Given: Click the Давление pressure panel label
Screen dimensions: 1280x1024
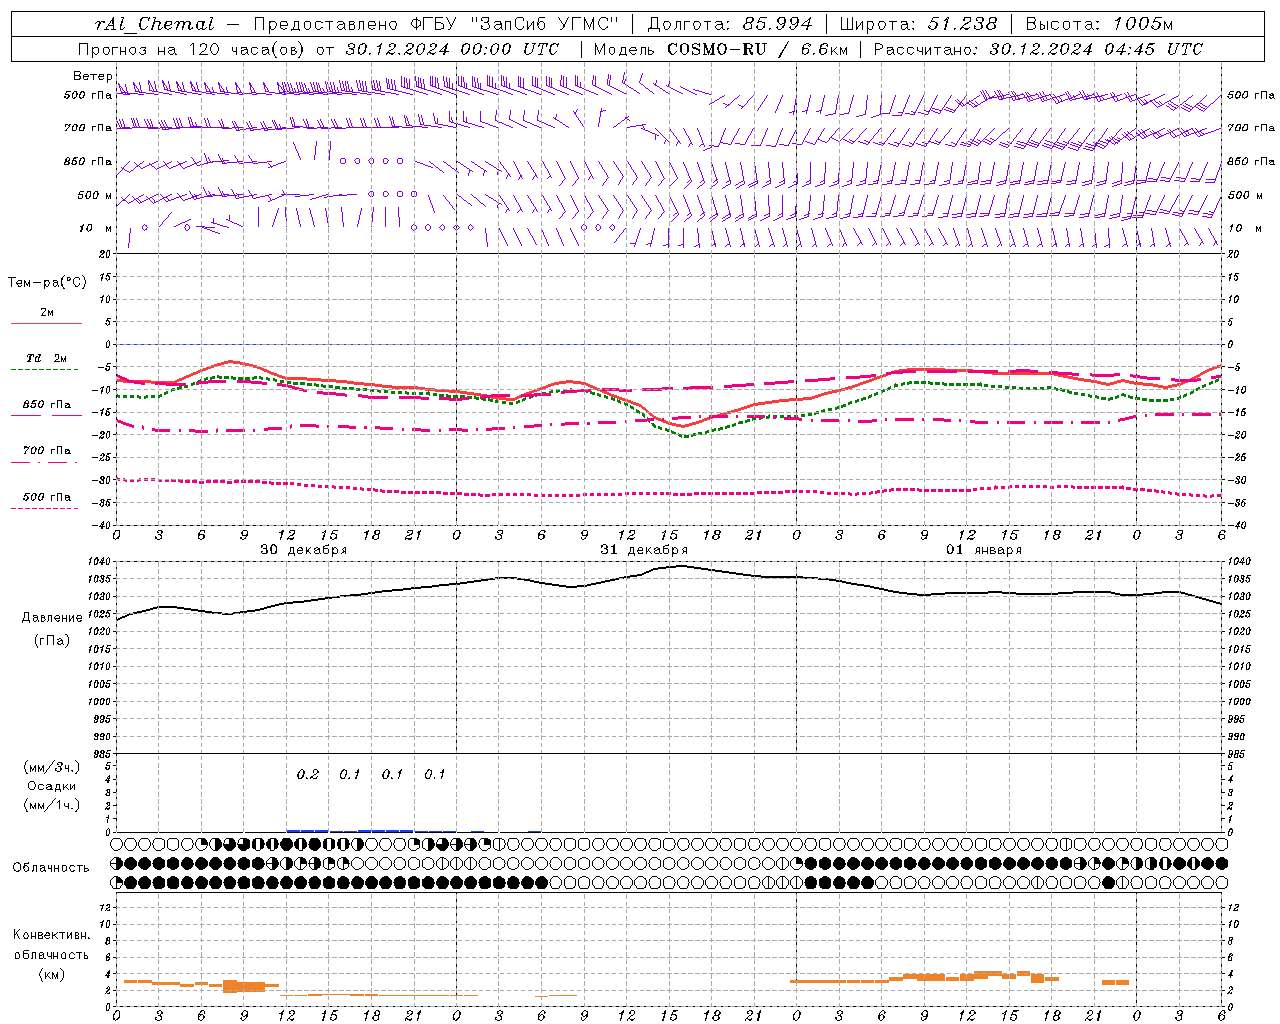Looking at the screenshot, I should tap(52, 618).
